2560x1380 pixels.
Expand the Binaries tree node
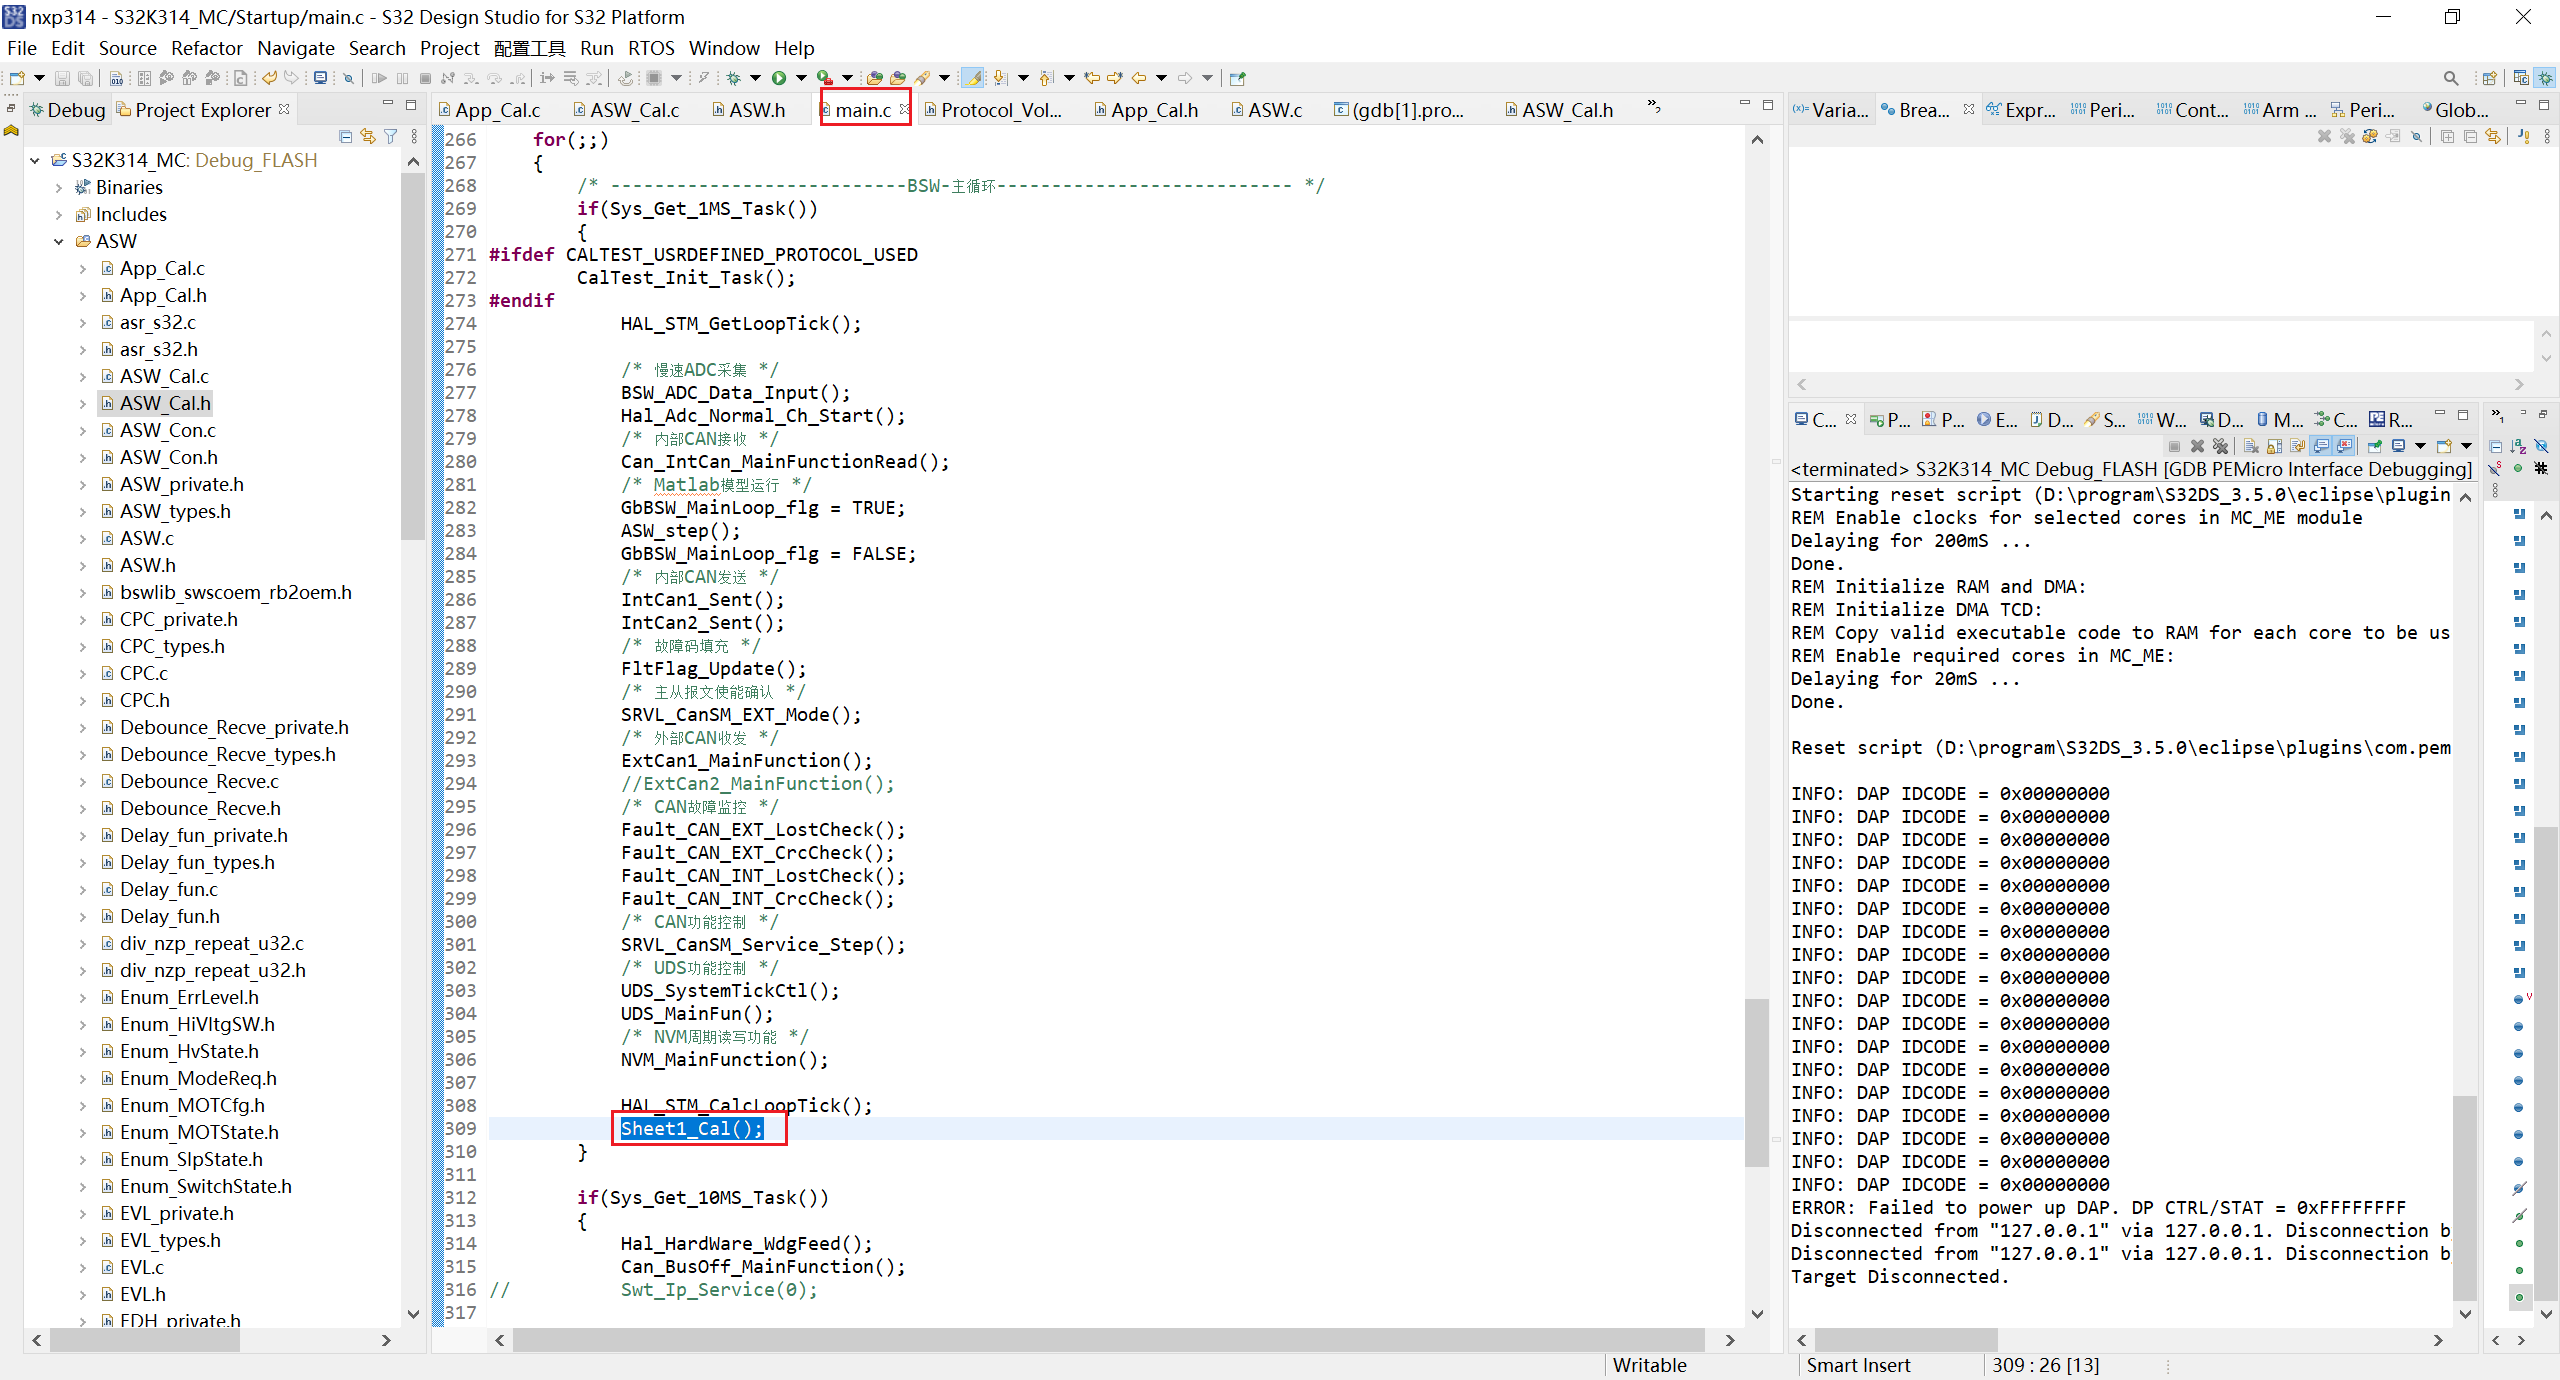click(x=58, y=188)
